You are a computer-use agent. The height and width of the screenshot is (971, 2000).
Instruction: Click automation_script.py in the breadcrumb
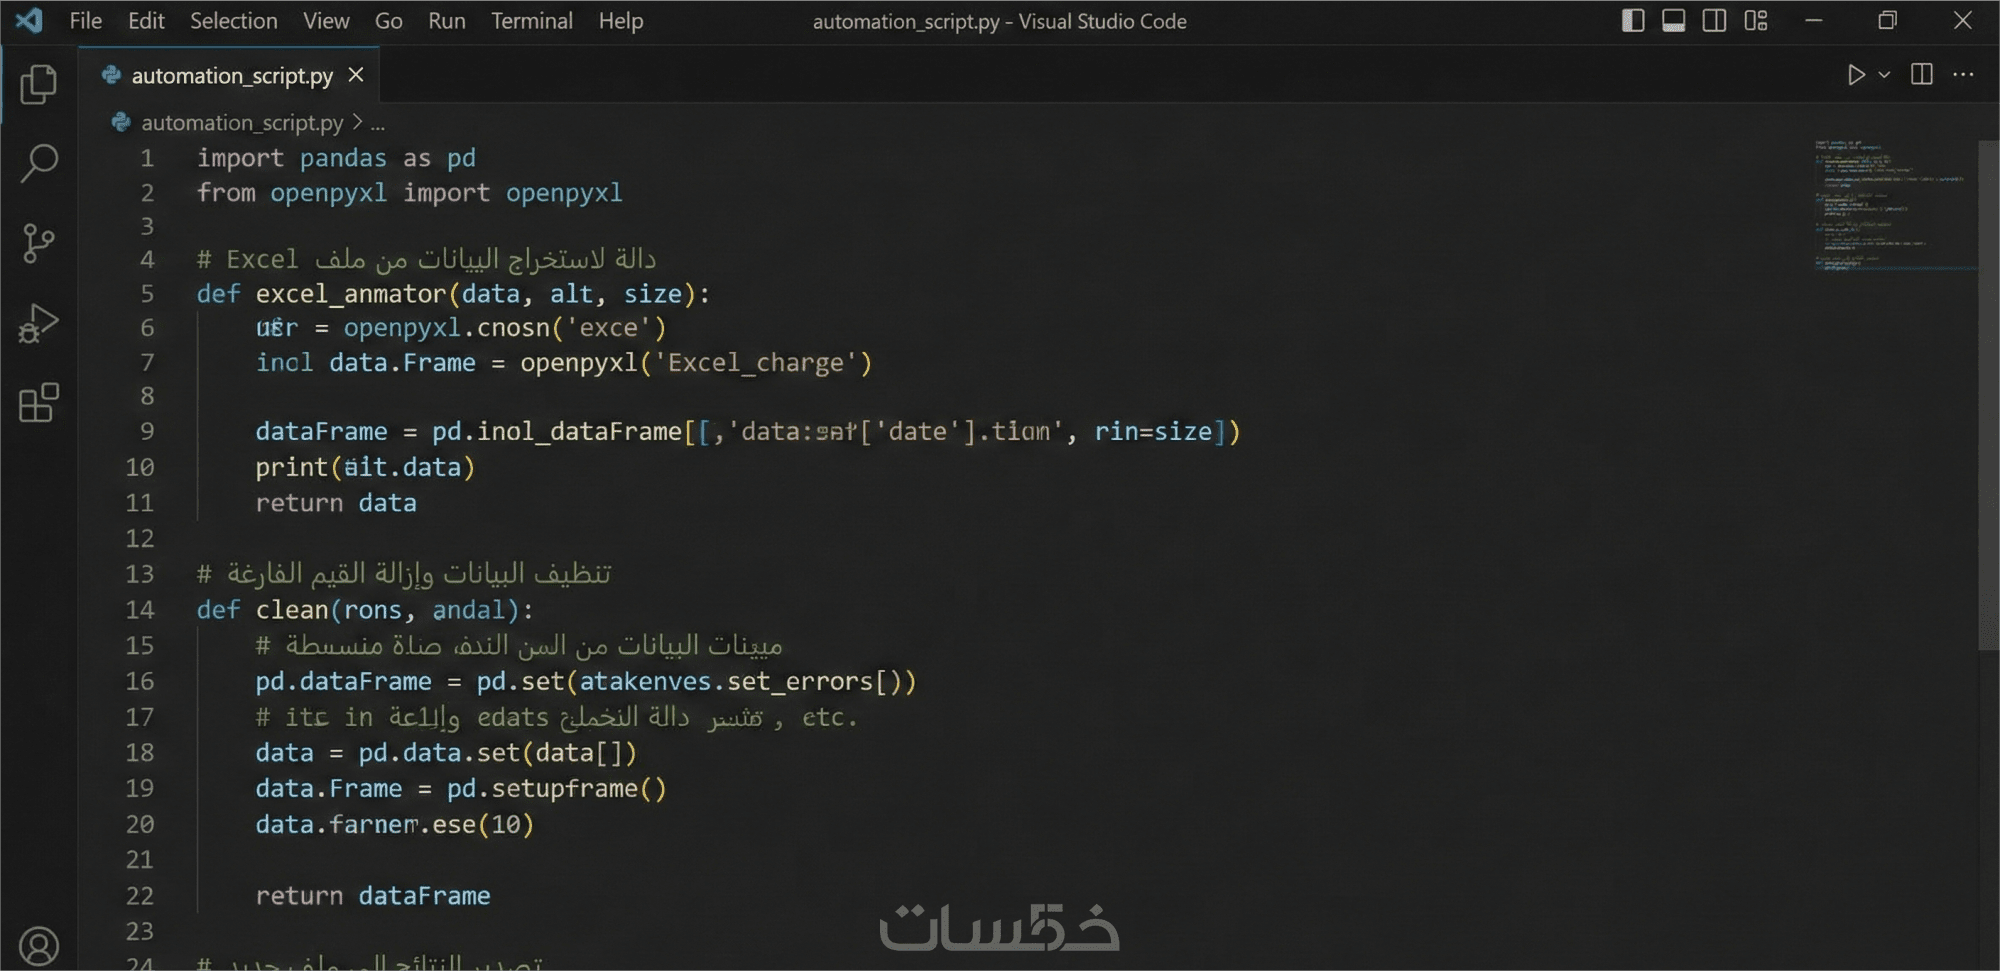pyautogui.click(x=242, y=123)
